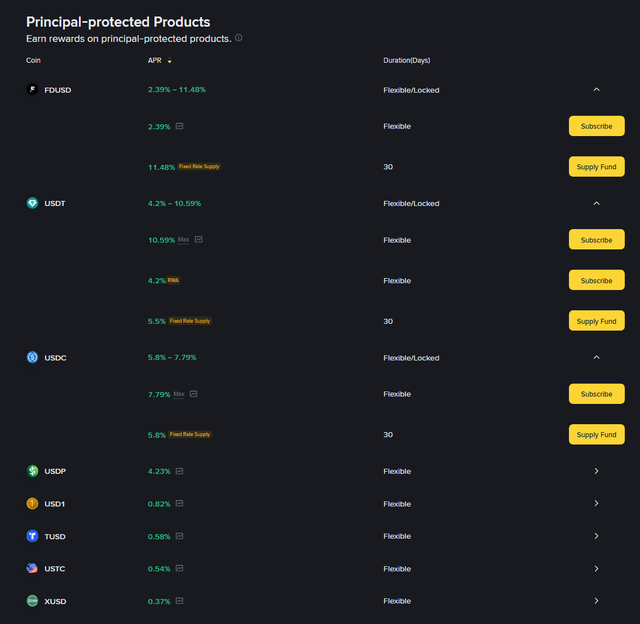
Task: Open the APR chart for USDC 7.79%
Action: [193, 394]
